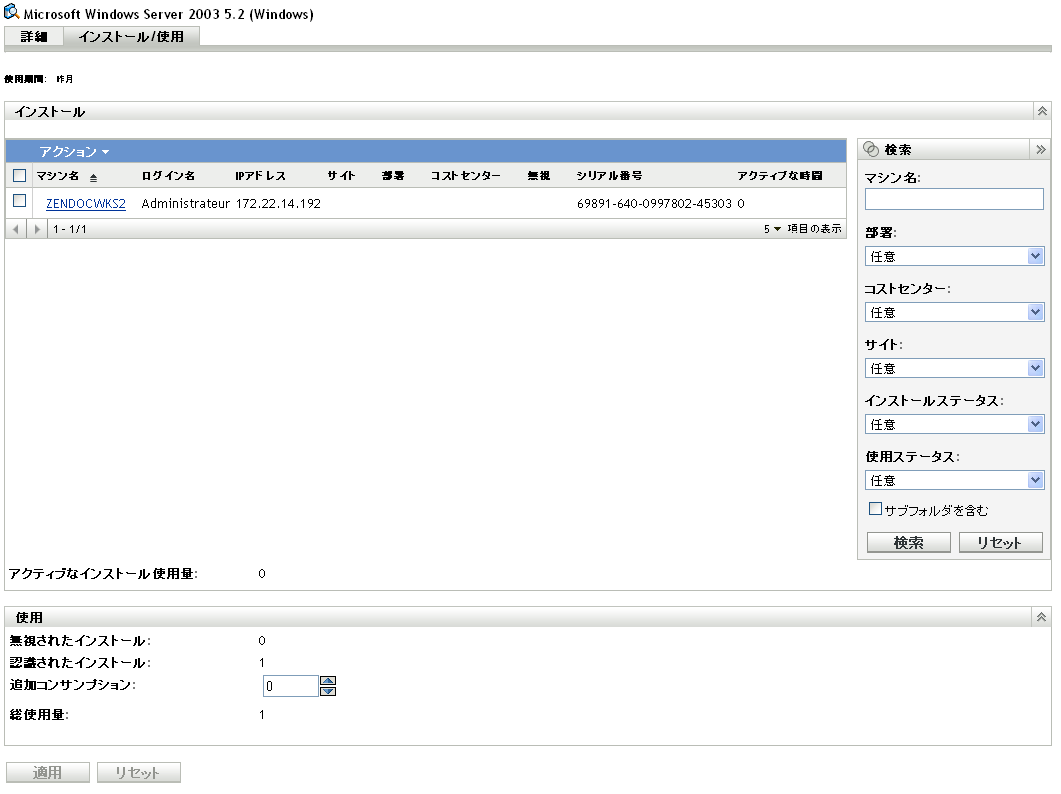This screenshot has width=1061, height=794.
Task: Collapse the 使用 section
Action: pyautogui.click(x=1041, y=617)
